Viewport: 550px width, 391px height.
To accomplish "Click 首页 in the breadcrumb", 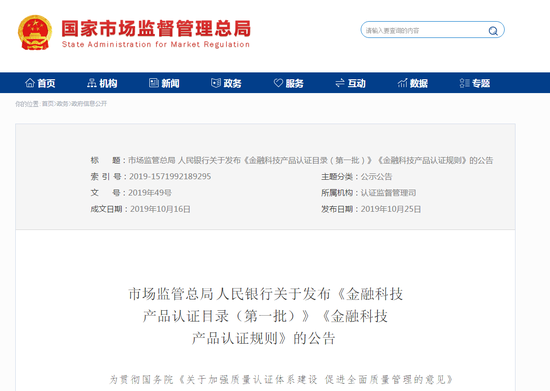I will point(48,104).
